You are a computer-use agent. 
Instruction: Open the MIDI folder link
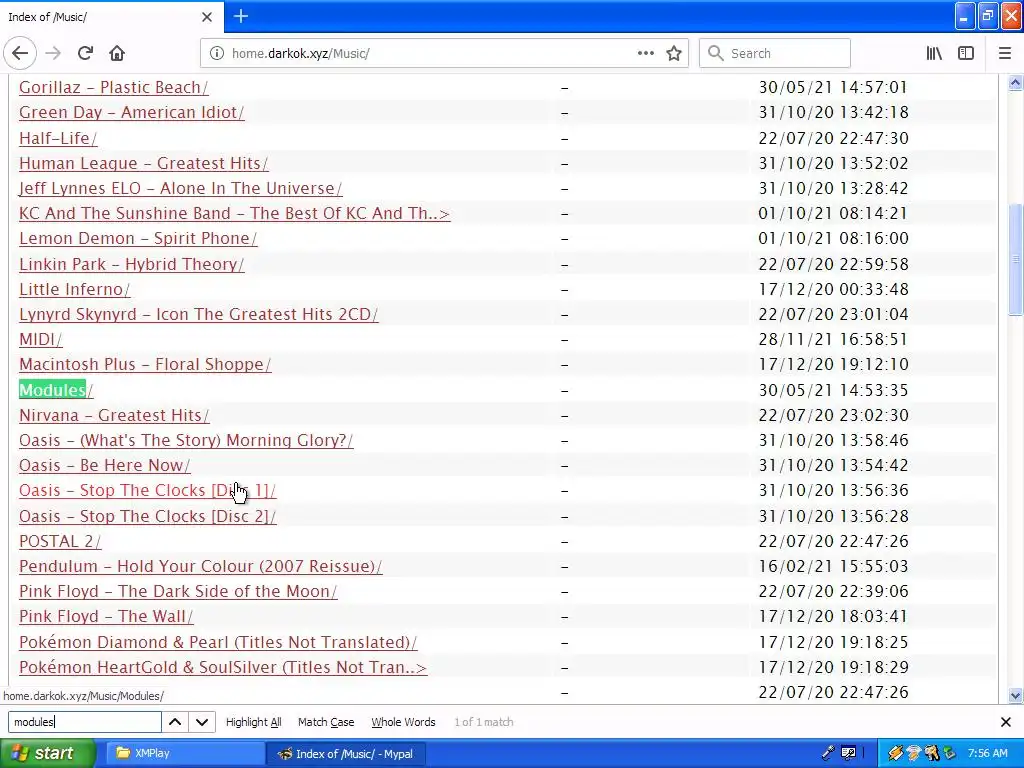click(40, 340)
